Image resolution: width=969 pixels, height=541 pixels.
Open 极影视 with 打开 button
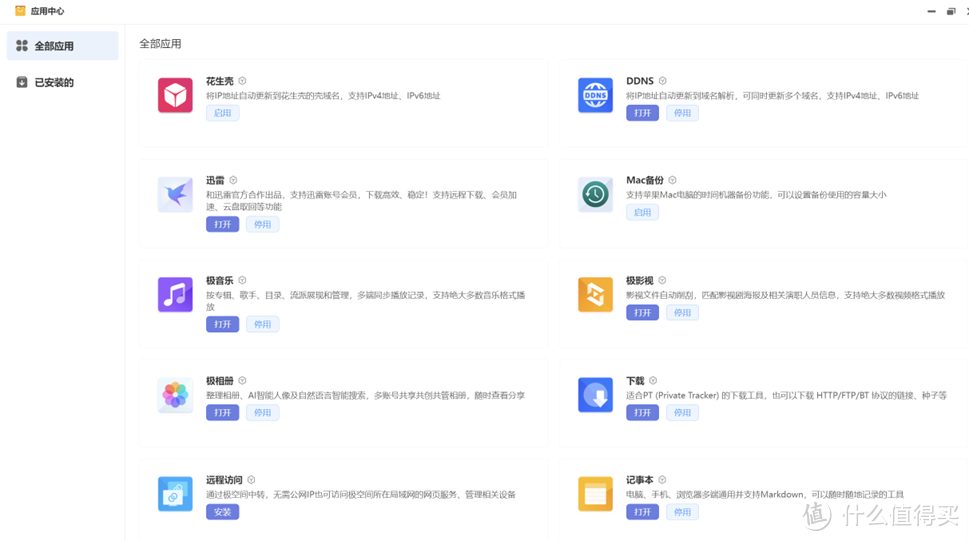[x=642, y=313]
